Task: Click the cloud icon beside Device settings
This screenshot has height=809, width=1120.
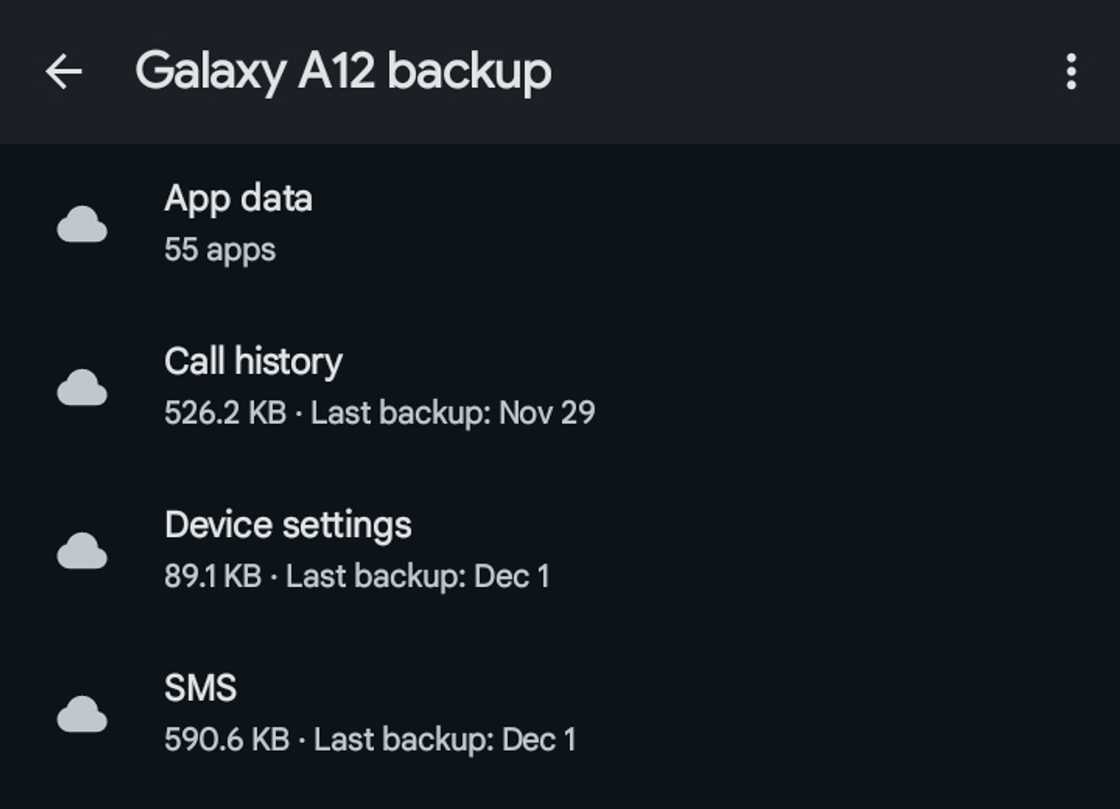Action: (82, 551)
